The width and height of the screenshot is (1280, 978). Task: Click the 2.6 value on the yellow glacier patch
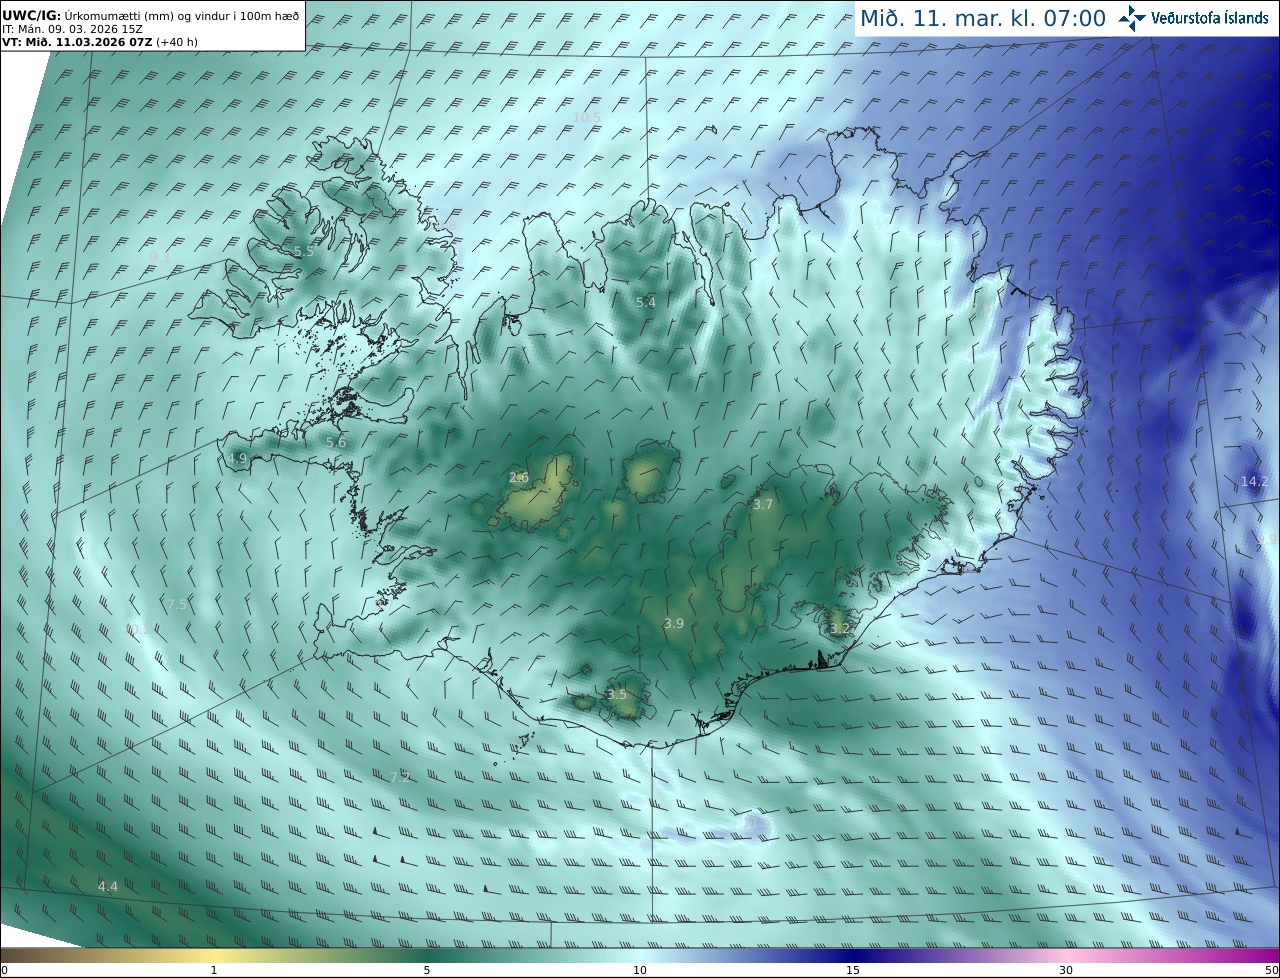tap(519, 478)
